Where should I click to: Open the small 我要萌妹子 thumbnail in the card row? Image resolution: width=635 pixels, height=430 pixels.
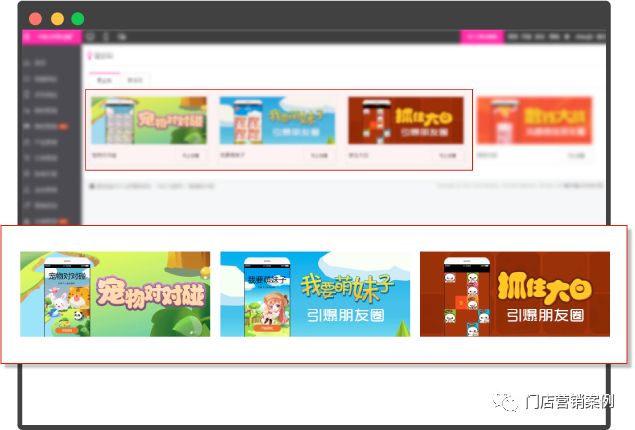point(277,121)
